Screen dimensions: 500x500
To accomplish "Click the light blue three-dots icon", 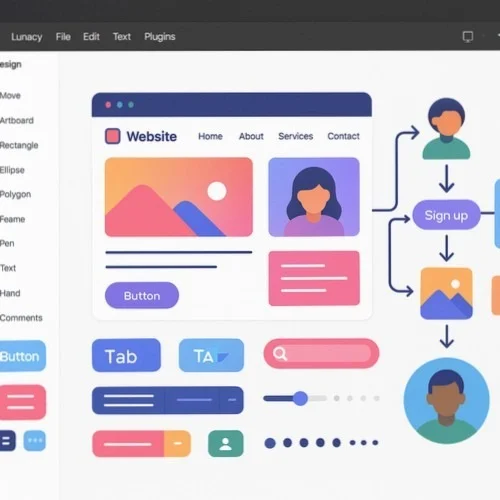I will pos(35,441).
